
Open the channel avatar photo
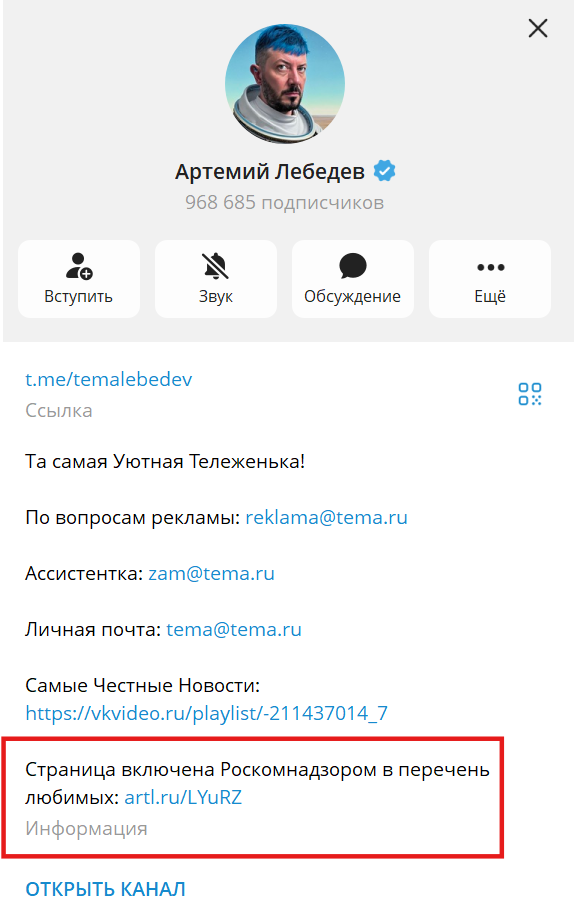point(285,84)
